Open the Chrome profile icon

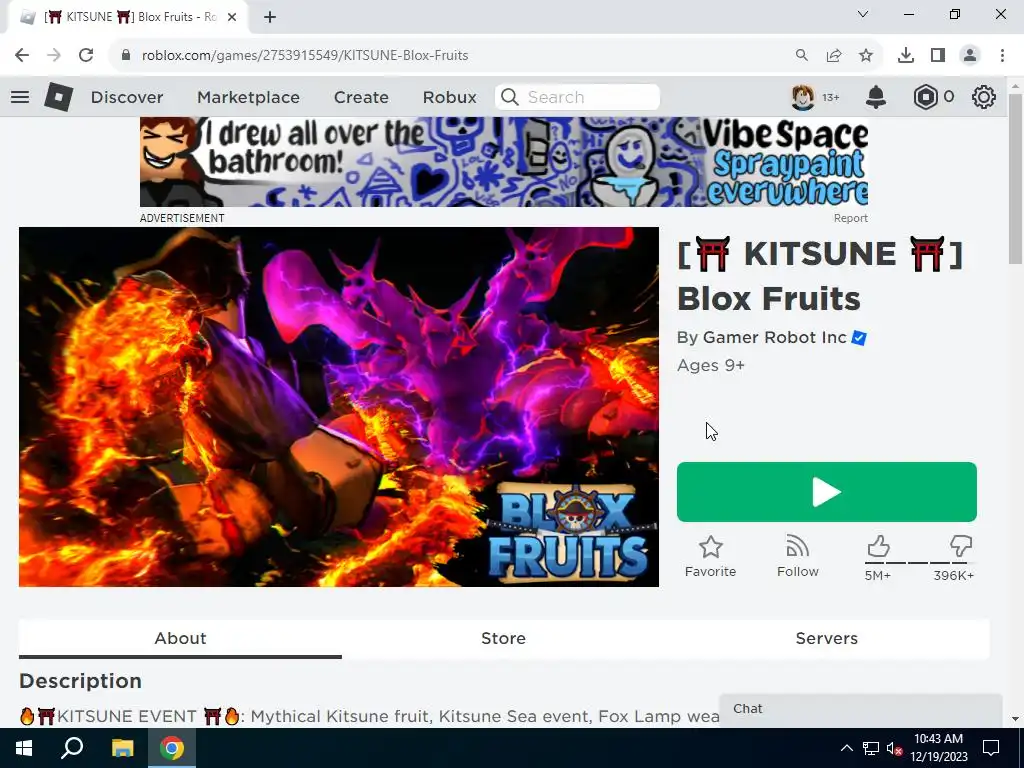point(970,55)
